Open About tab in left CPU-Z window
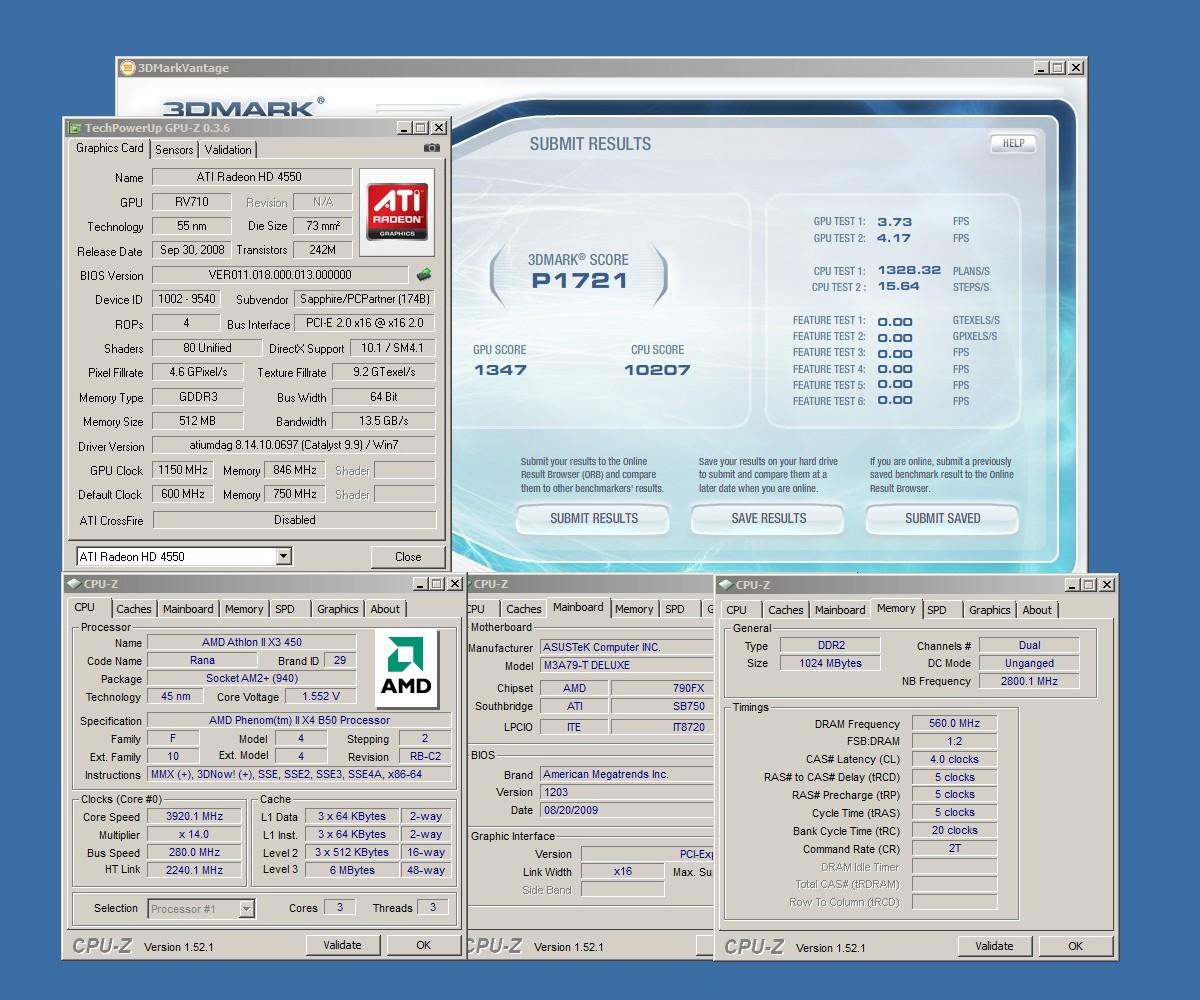 (385, 609)
